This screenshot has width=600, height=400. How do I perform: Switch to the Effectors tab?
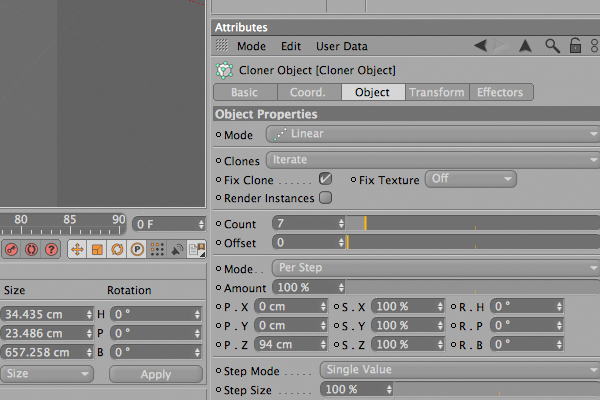(x=500, y=92)
